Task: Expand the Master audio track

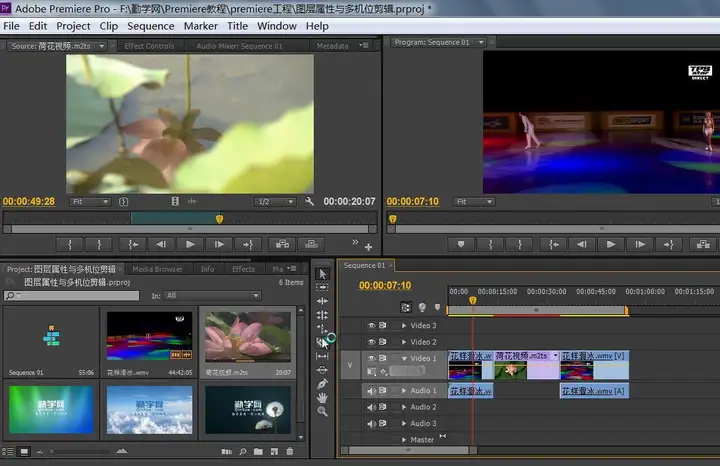Action: (x=404, y=440)
